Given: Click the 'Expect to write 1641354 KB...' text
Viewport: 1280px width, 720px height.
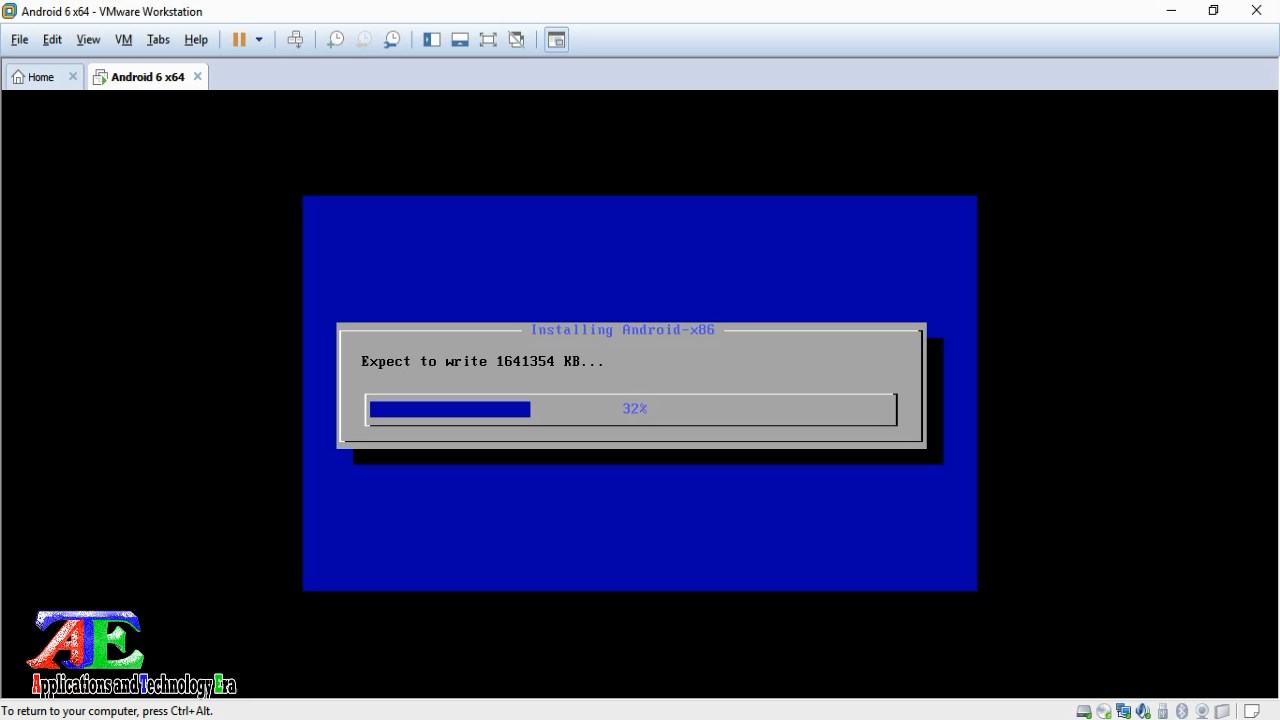Looking at the screenshot, I should point(483,361).
